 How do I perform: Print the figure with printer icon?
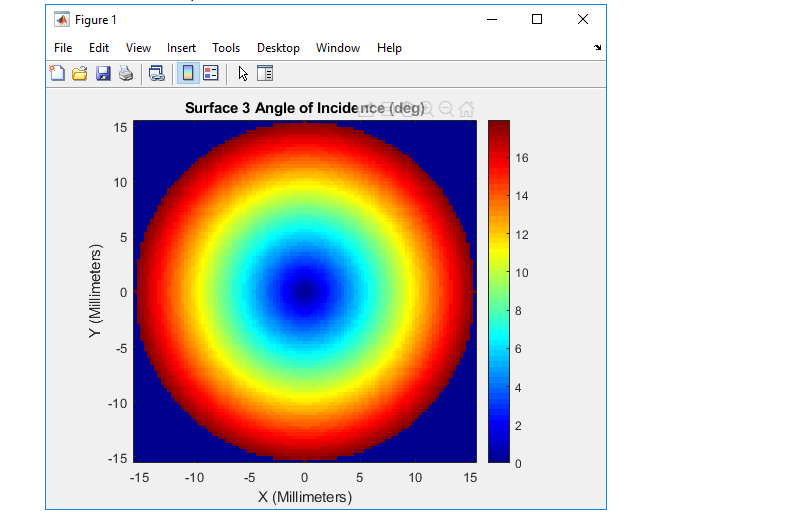(x=126, y=73)
